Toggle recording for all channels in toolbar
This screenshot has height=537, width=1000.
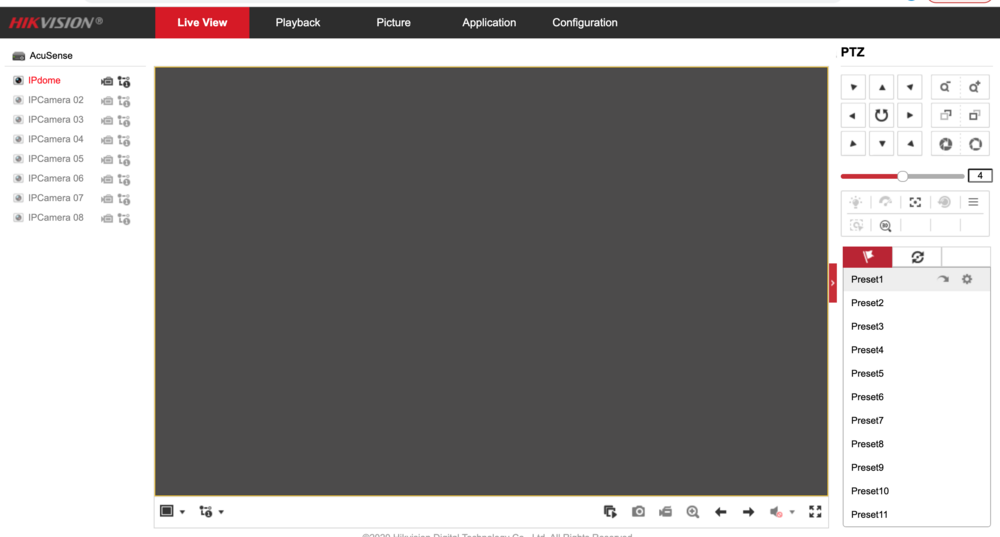click(x=665, y=512)
